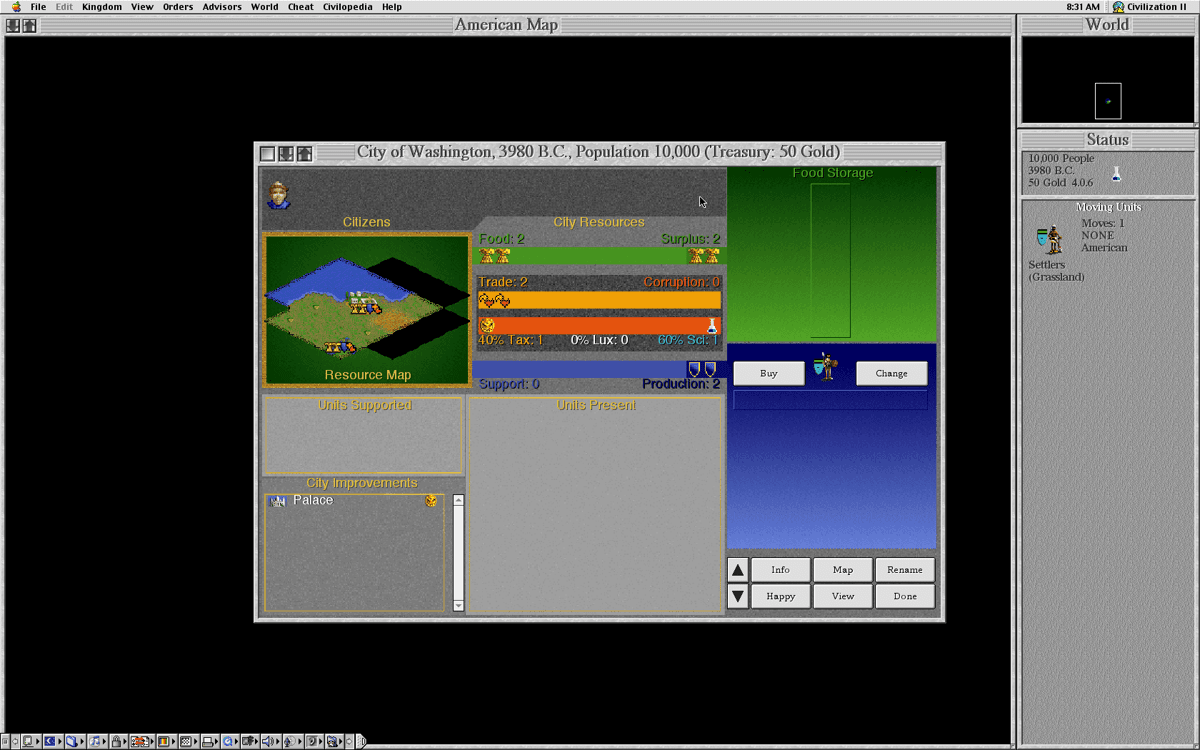Click the Settlers unit icon in Status panel
1200x750 pixels.
point(1050,241)
